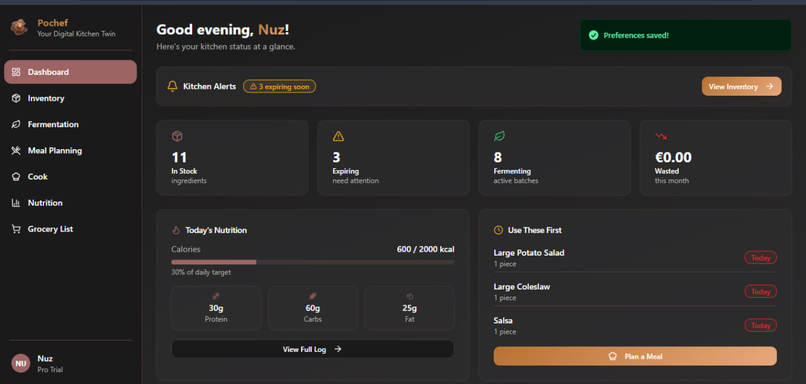
Task: Click the Preferences saved! notification text
Action: coord(636,35)
